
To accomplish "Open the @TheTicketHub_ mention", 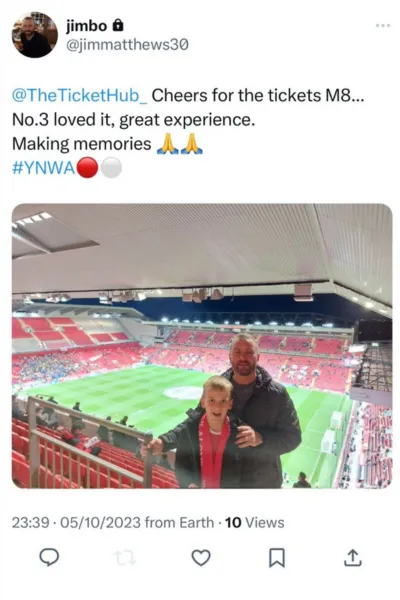I will click(80, 95).
